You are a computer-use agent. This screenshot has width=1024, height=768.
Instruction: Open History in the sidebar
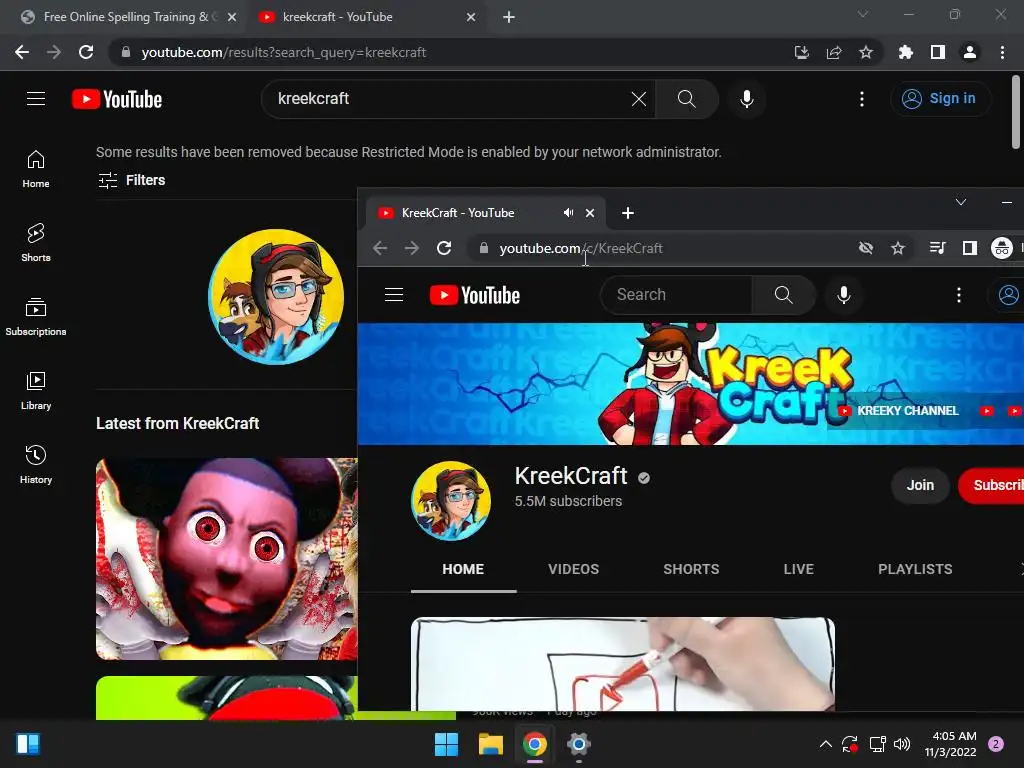click(36, 464)
